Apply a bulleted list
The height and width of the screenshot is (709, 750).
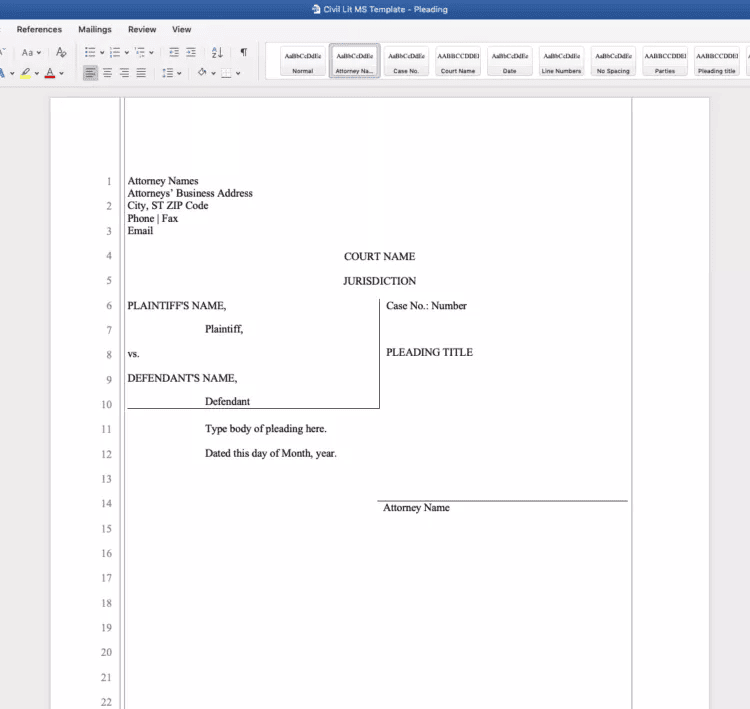click(90, 52)
